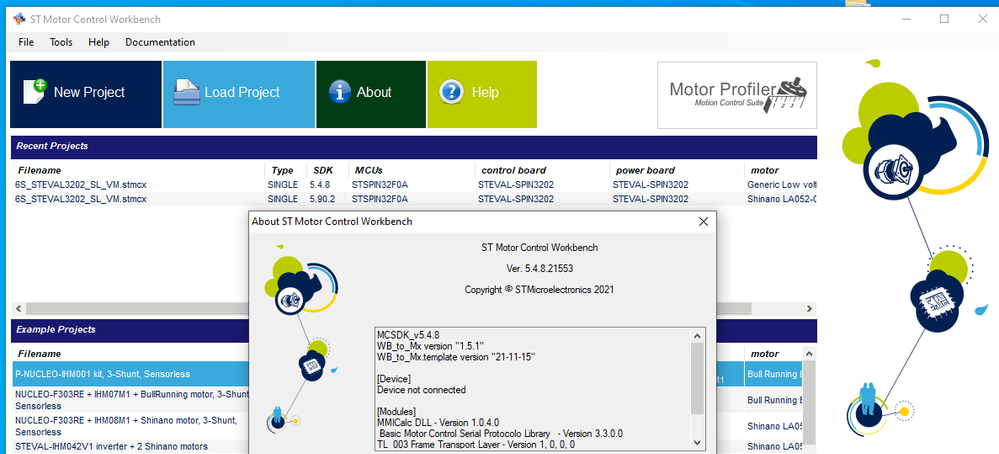Click the About tile label
The height and width of the screenshot is (454, 999).
(374, 92)
